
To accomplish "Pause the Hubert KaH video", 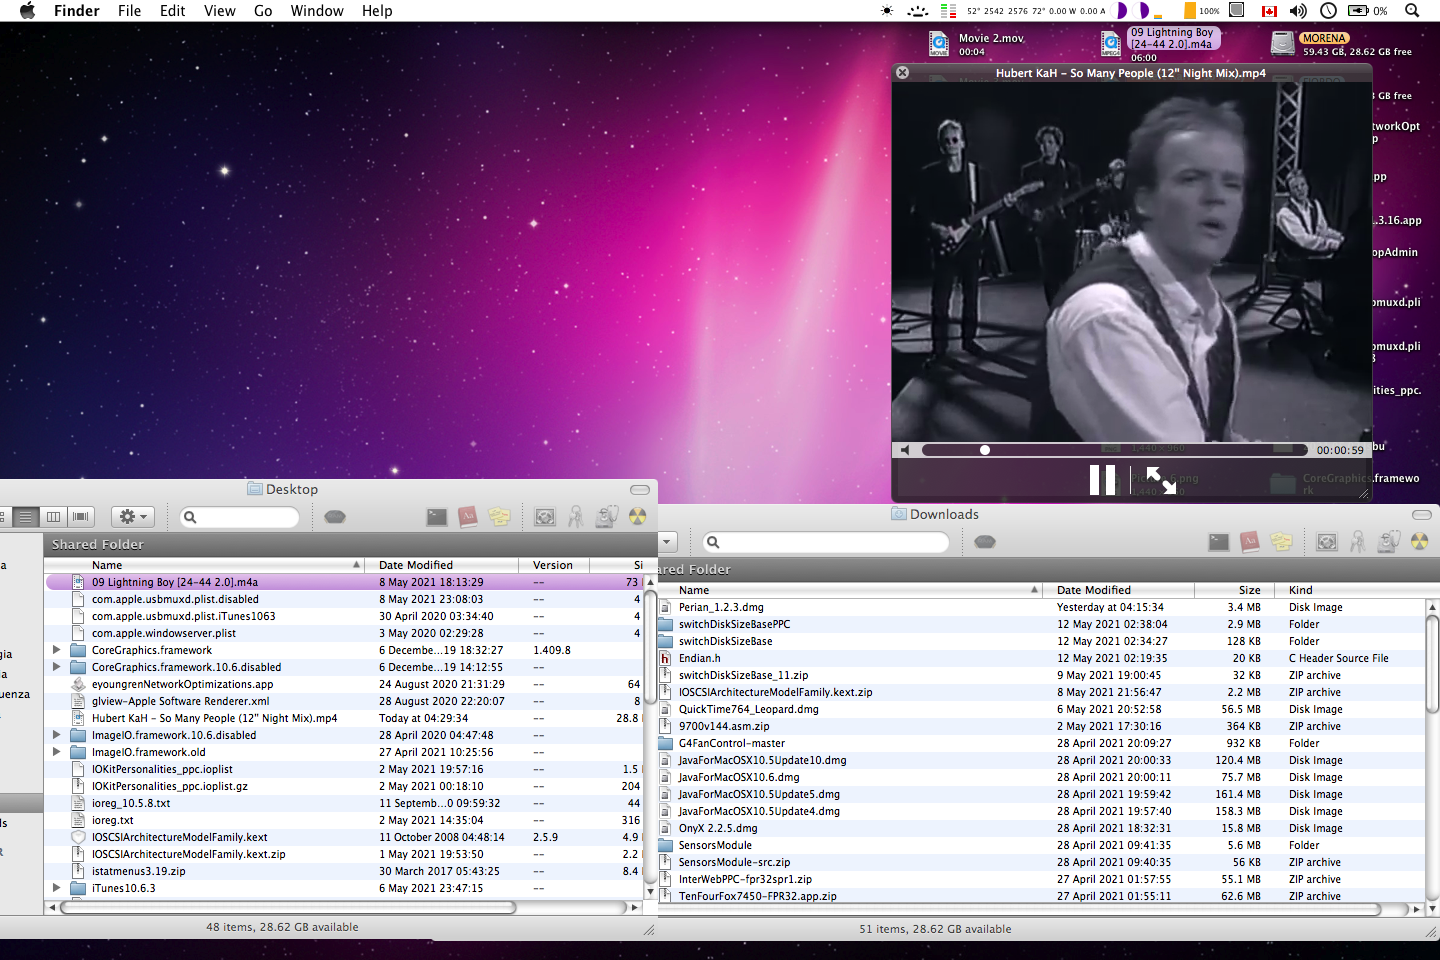I will pyautogui.click(x=1102, y=480).
